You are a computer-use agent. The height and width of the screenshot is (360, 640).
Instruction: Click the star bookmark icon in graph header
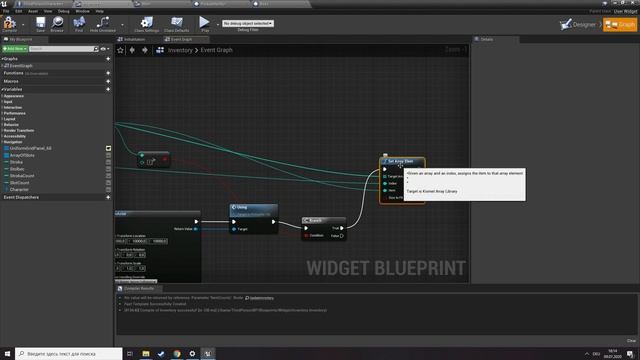click(120, 50)
